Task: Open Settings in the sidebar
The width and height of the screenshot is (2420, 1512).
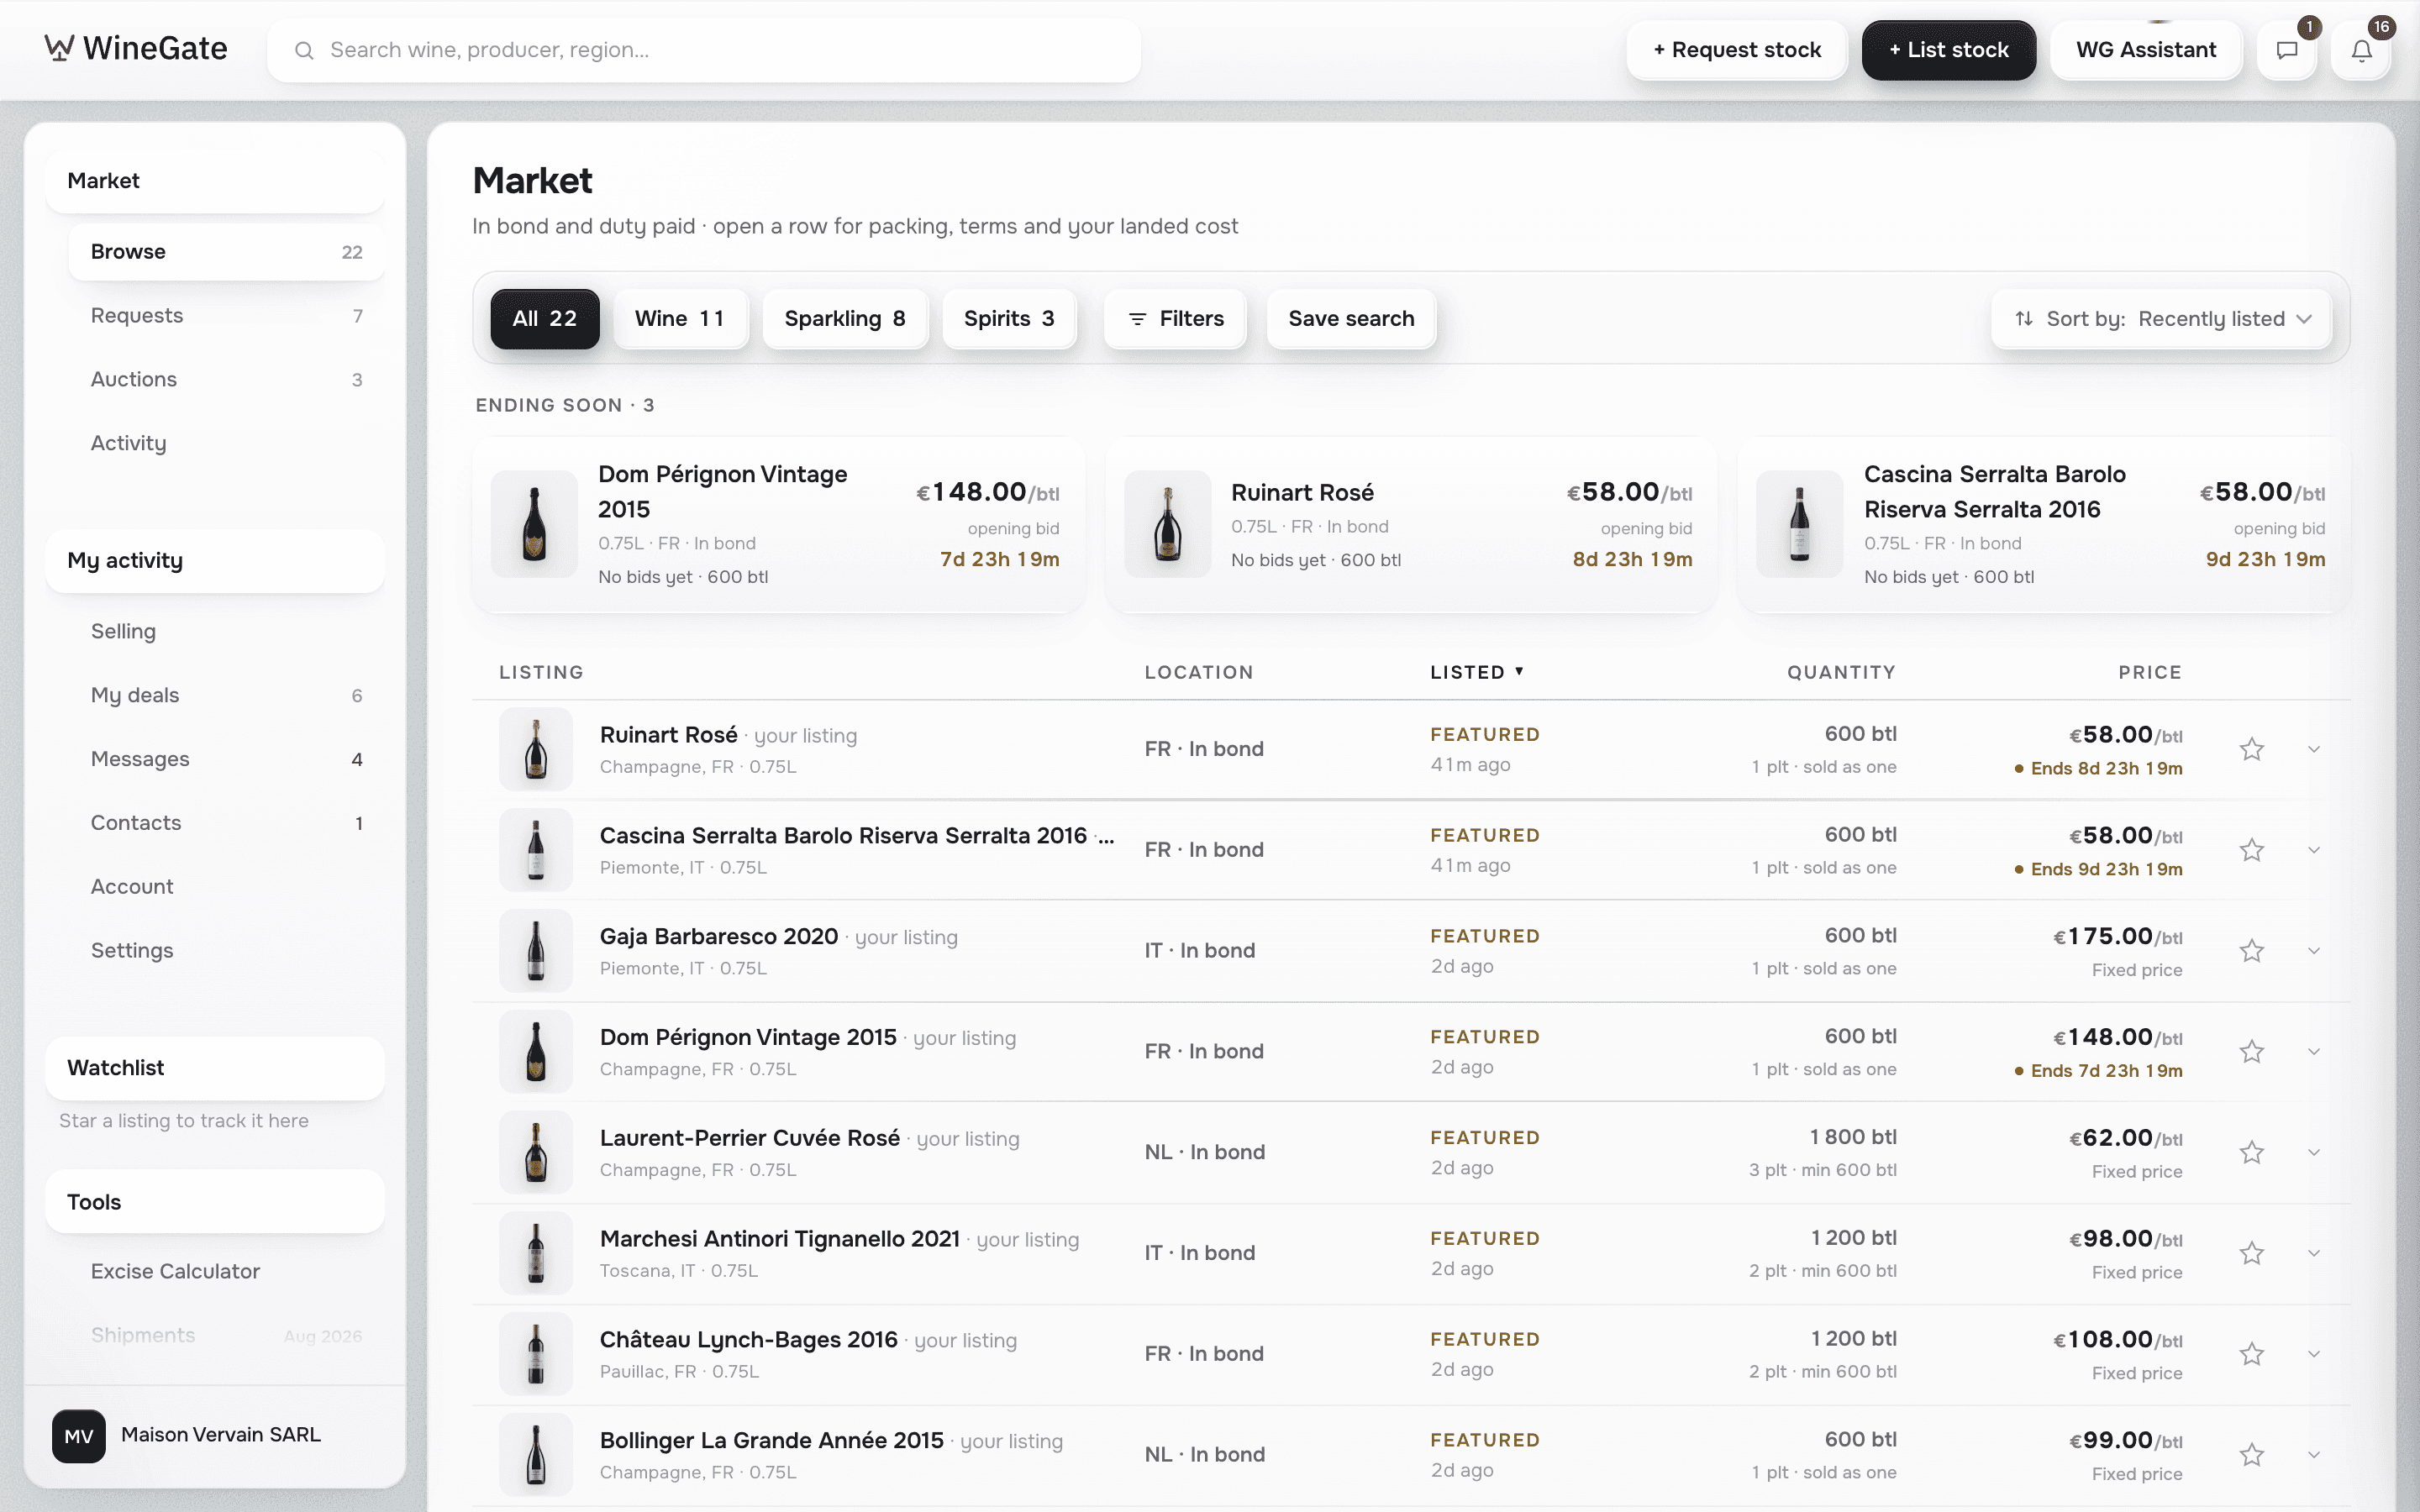Action: [x=226, y=951]
